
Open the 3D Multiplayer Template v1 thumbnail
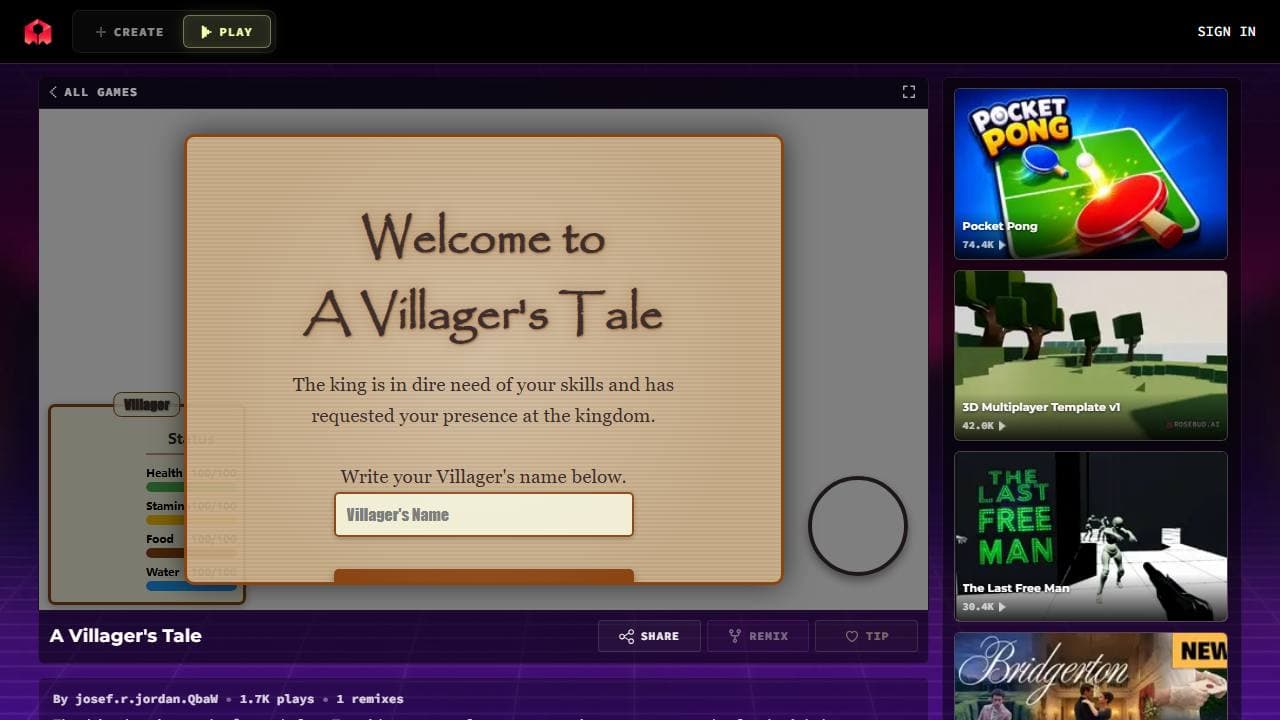click(1091, 355)
